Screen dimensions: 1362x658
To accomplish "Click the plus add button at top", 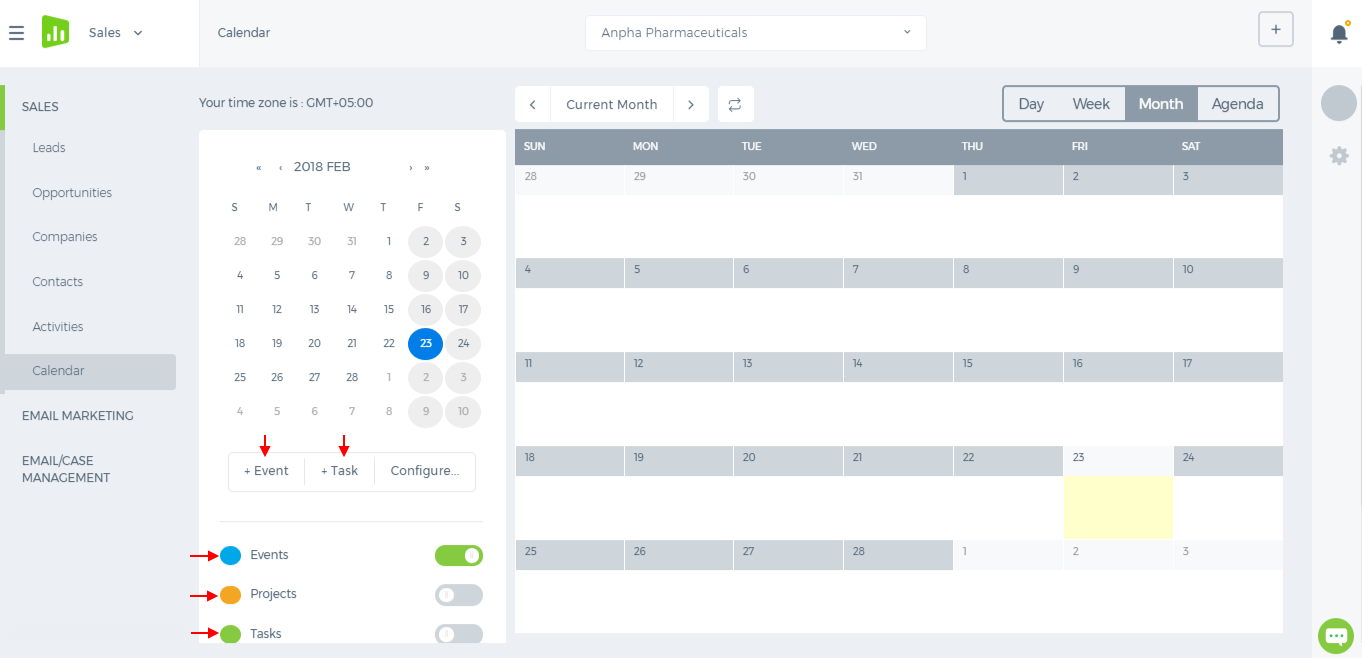I will coord(1275,29).
